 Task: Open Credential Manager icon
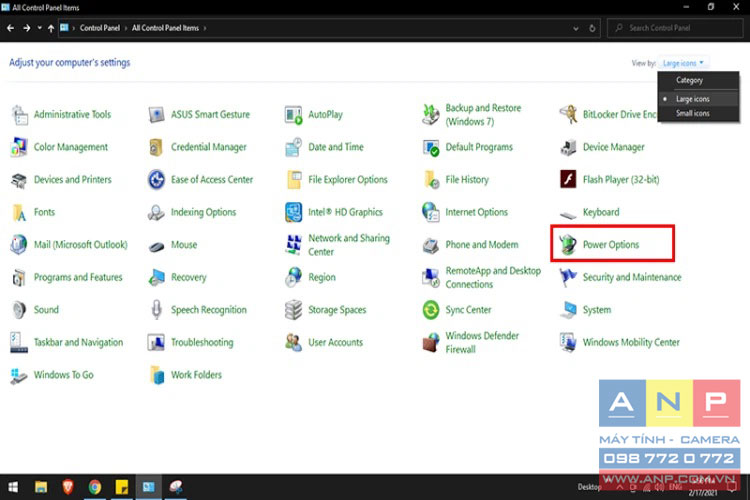[156, 147]
